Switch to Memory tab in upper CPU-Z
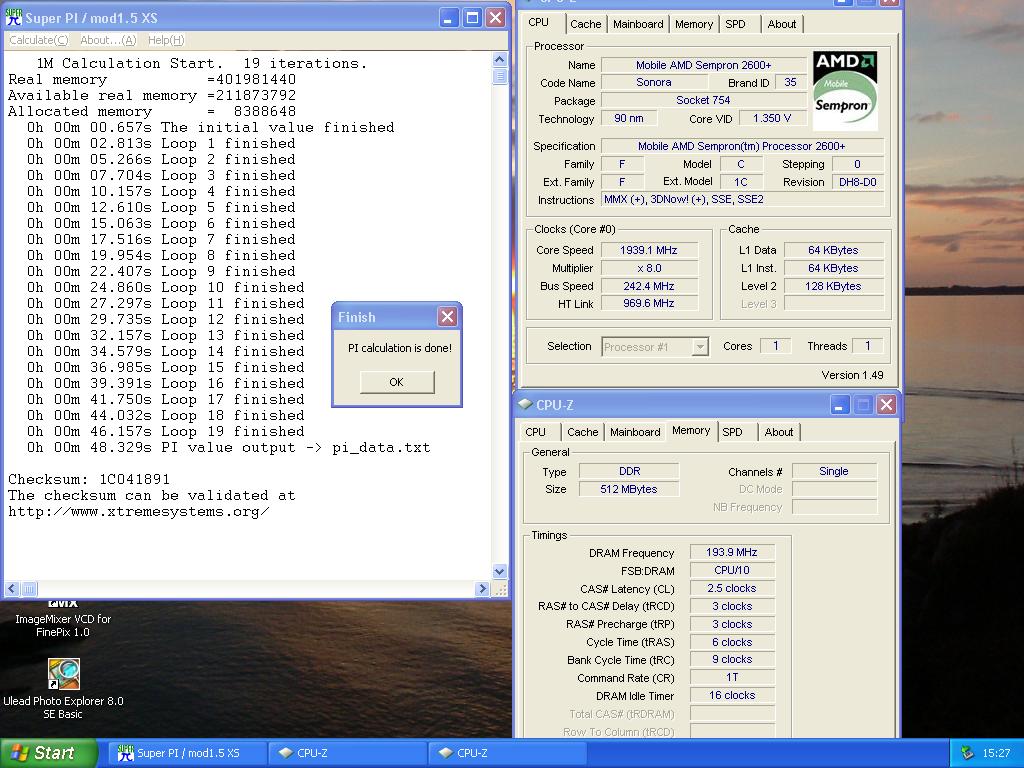Image resolution: width=1024 pixels, height=768 pixels. pyautogui.click(x=694, y=24)
